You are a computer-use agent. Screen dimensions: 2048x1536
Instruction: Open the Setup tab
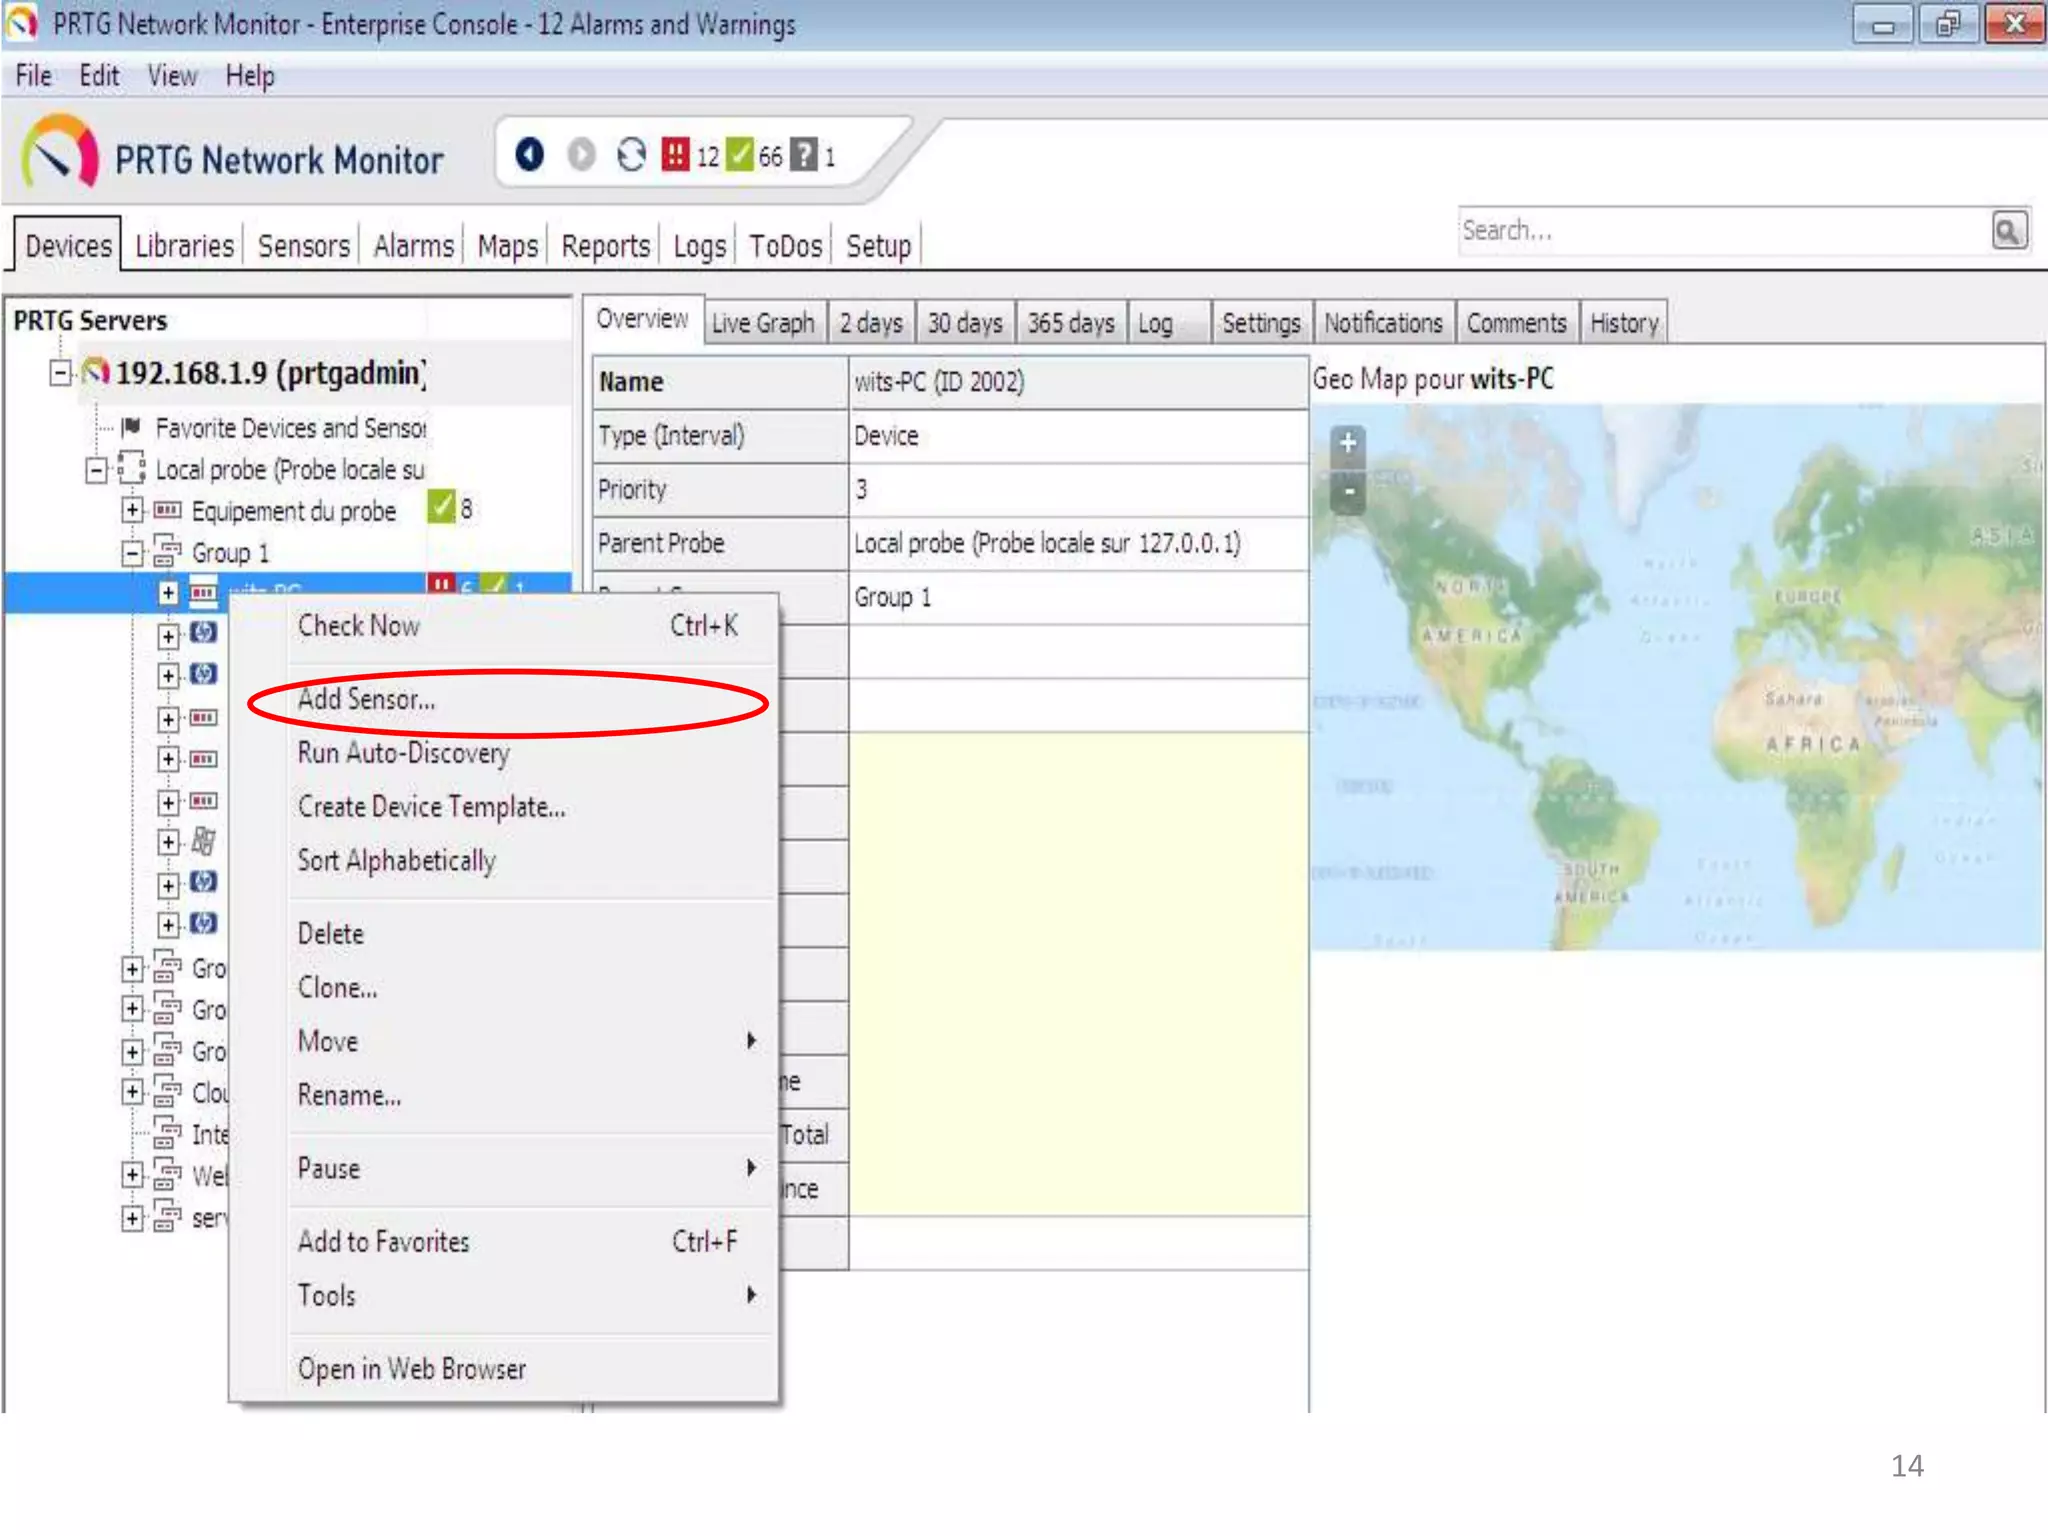coord(878,245)
